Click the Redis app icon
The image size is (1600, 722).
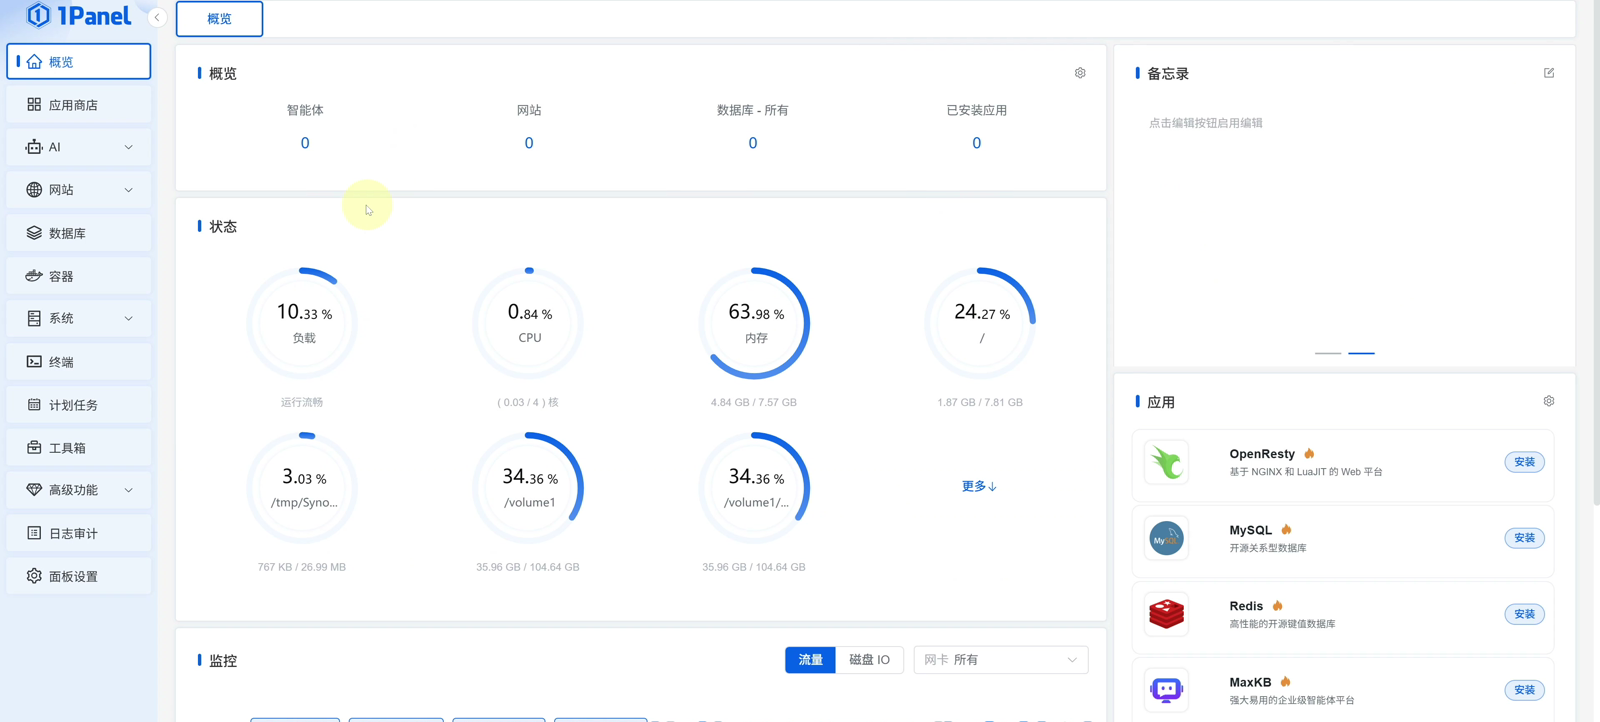pos(1166,614)
